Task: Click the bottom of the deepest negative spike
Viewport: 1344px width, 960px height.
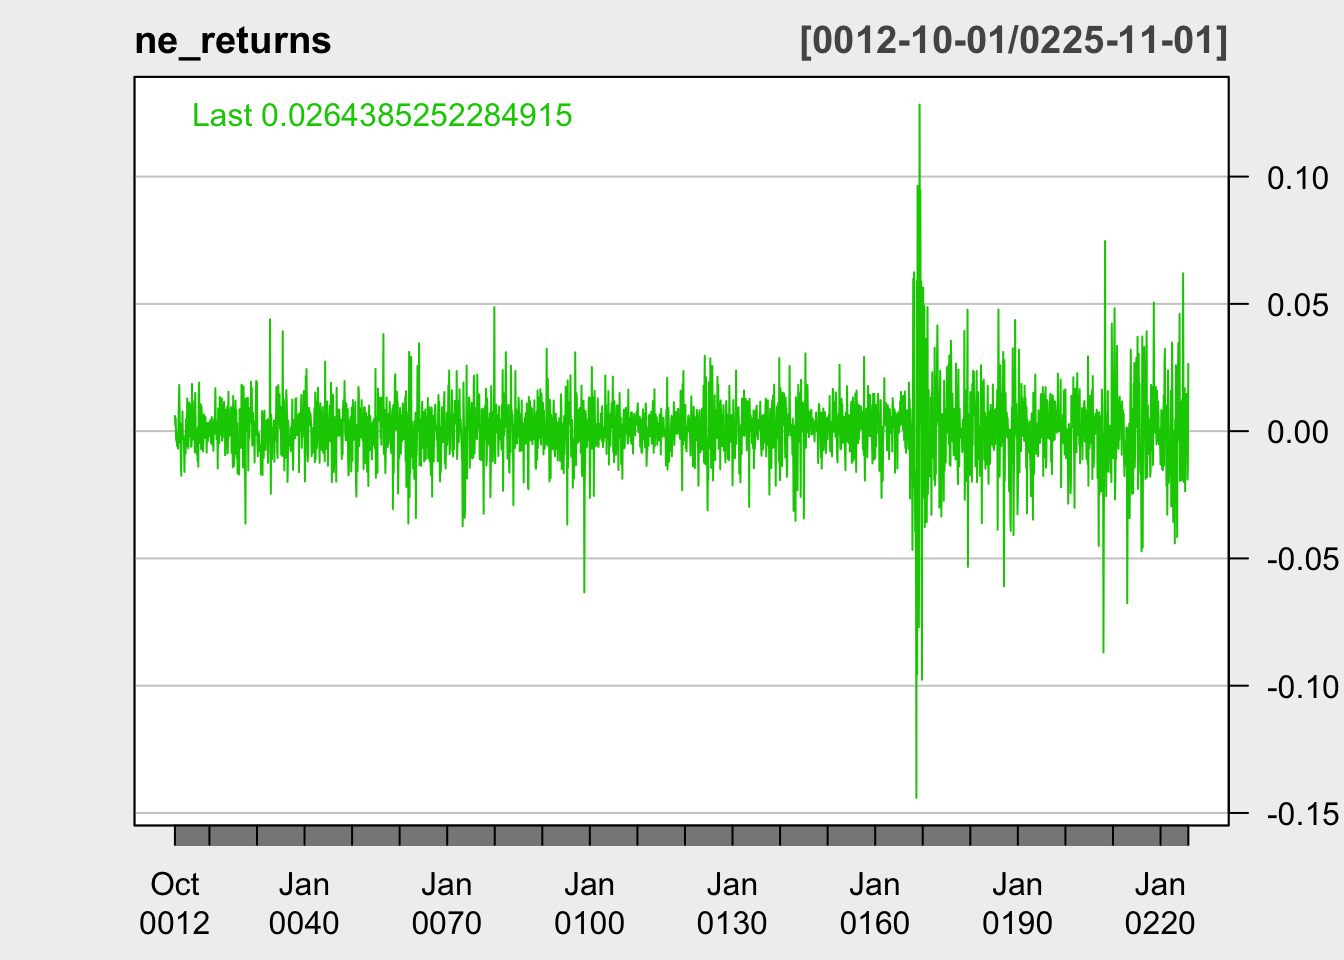Action: [x=916, y=797]
